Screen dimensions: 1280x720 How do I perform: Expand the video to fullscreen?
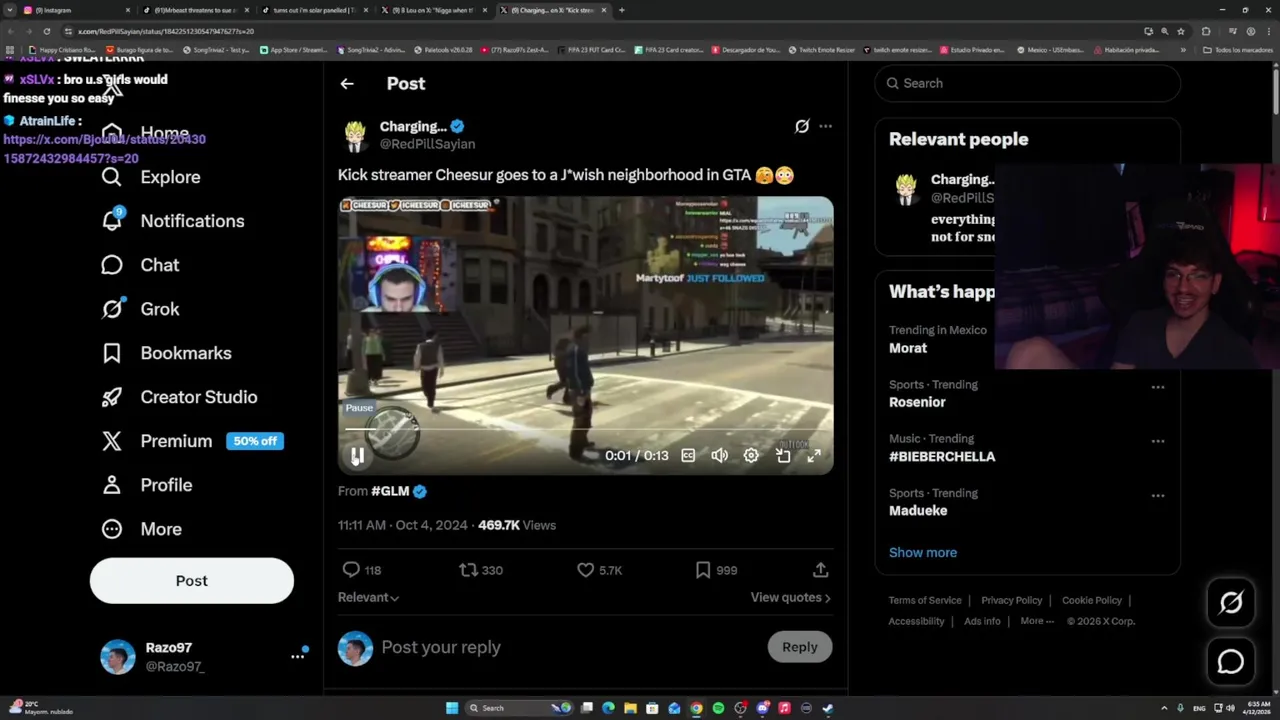(814, 456)
